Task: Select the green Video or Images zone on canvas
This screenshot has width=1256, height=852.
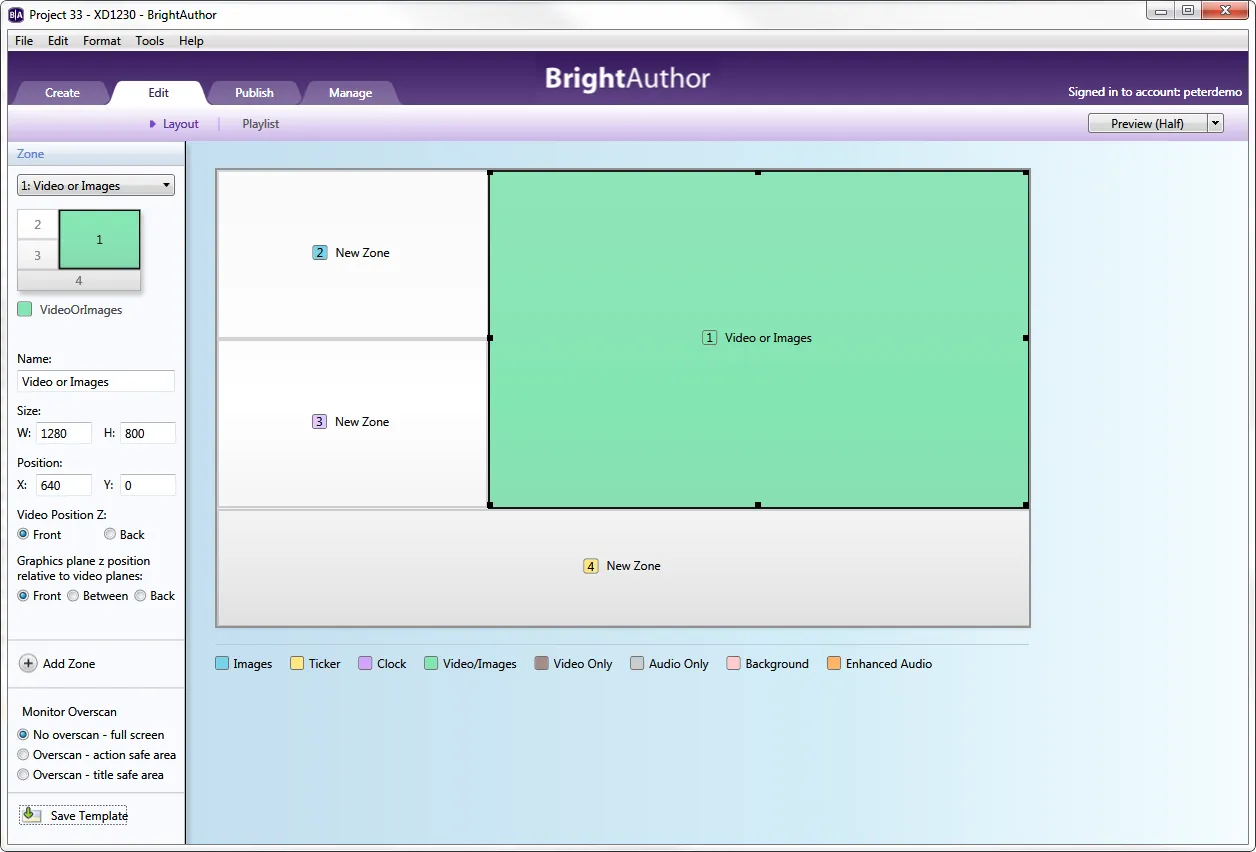Action: 758,339
